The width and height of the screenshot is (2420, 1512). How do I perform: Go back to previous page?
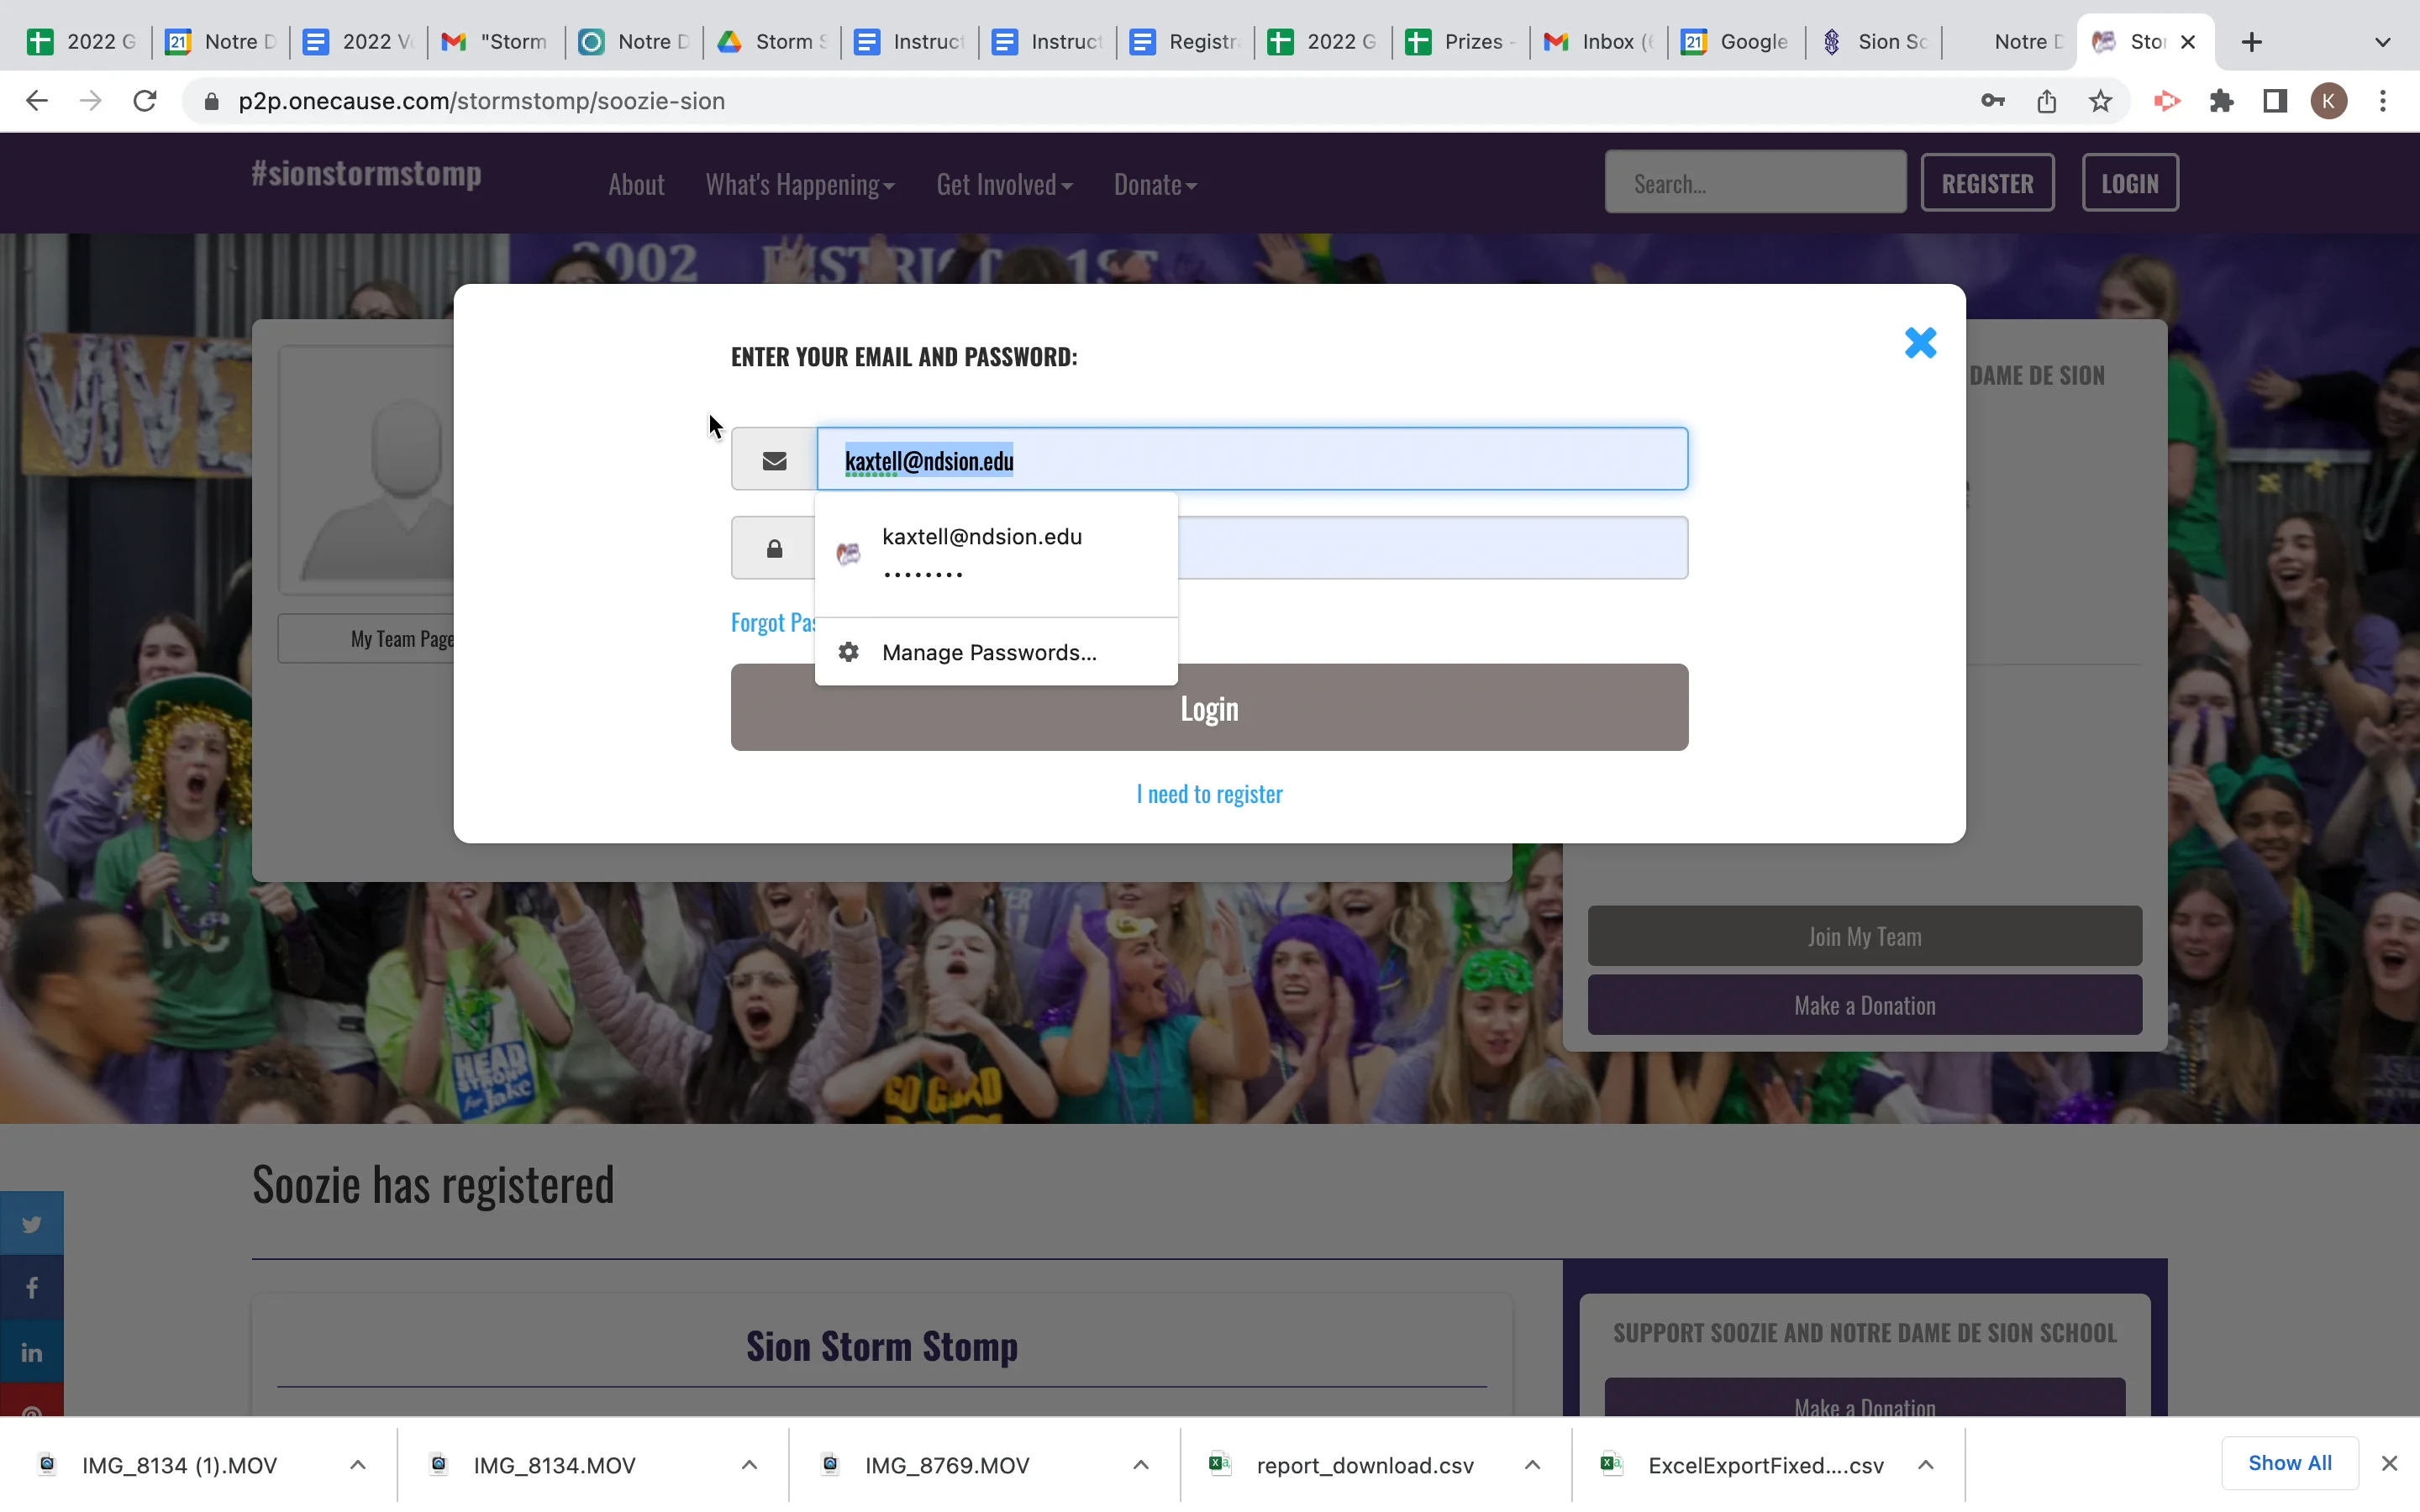tap(37, 101)
